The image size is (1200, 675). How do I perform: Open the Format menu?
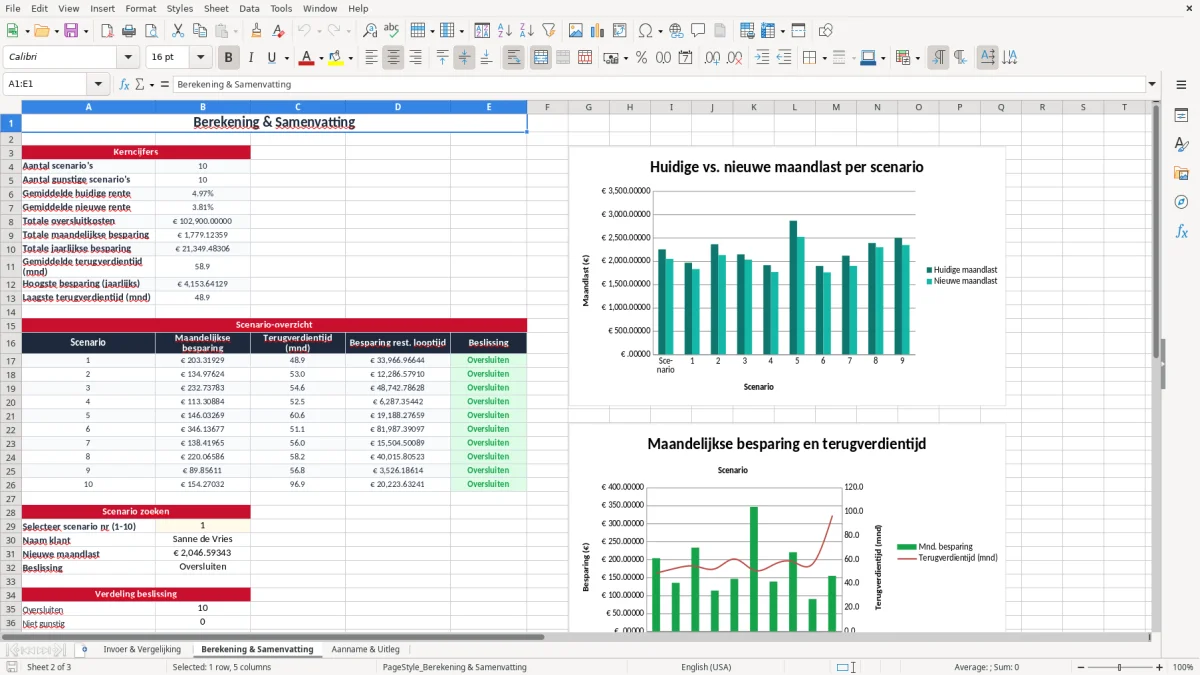point(140,8)
